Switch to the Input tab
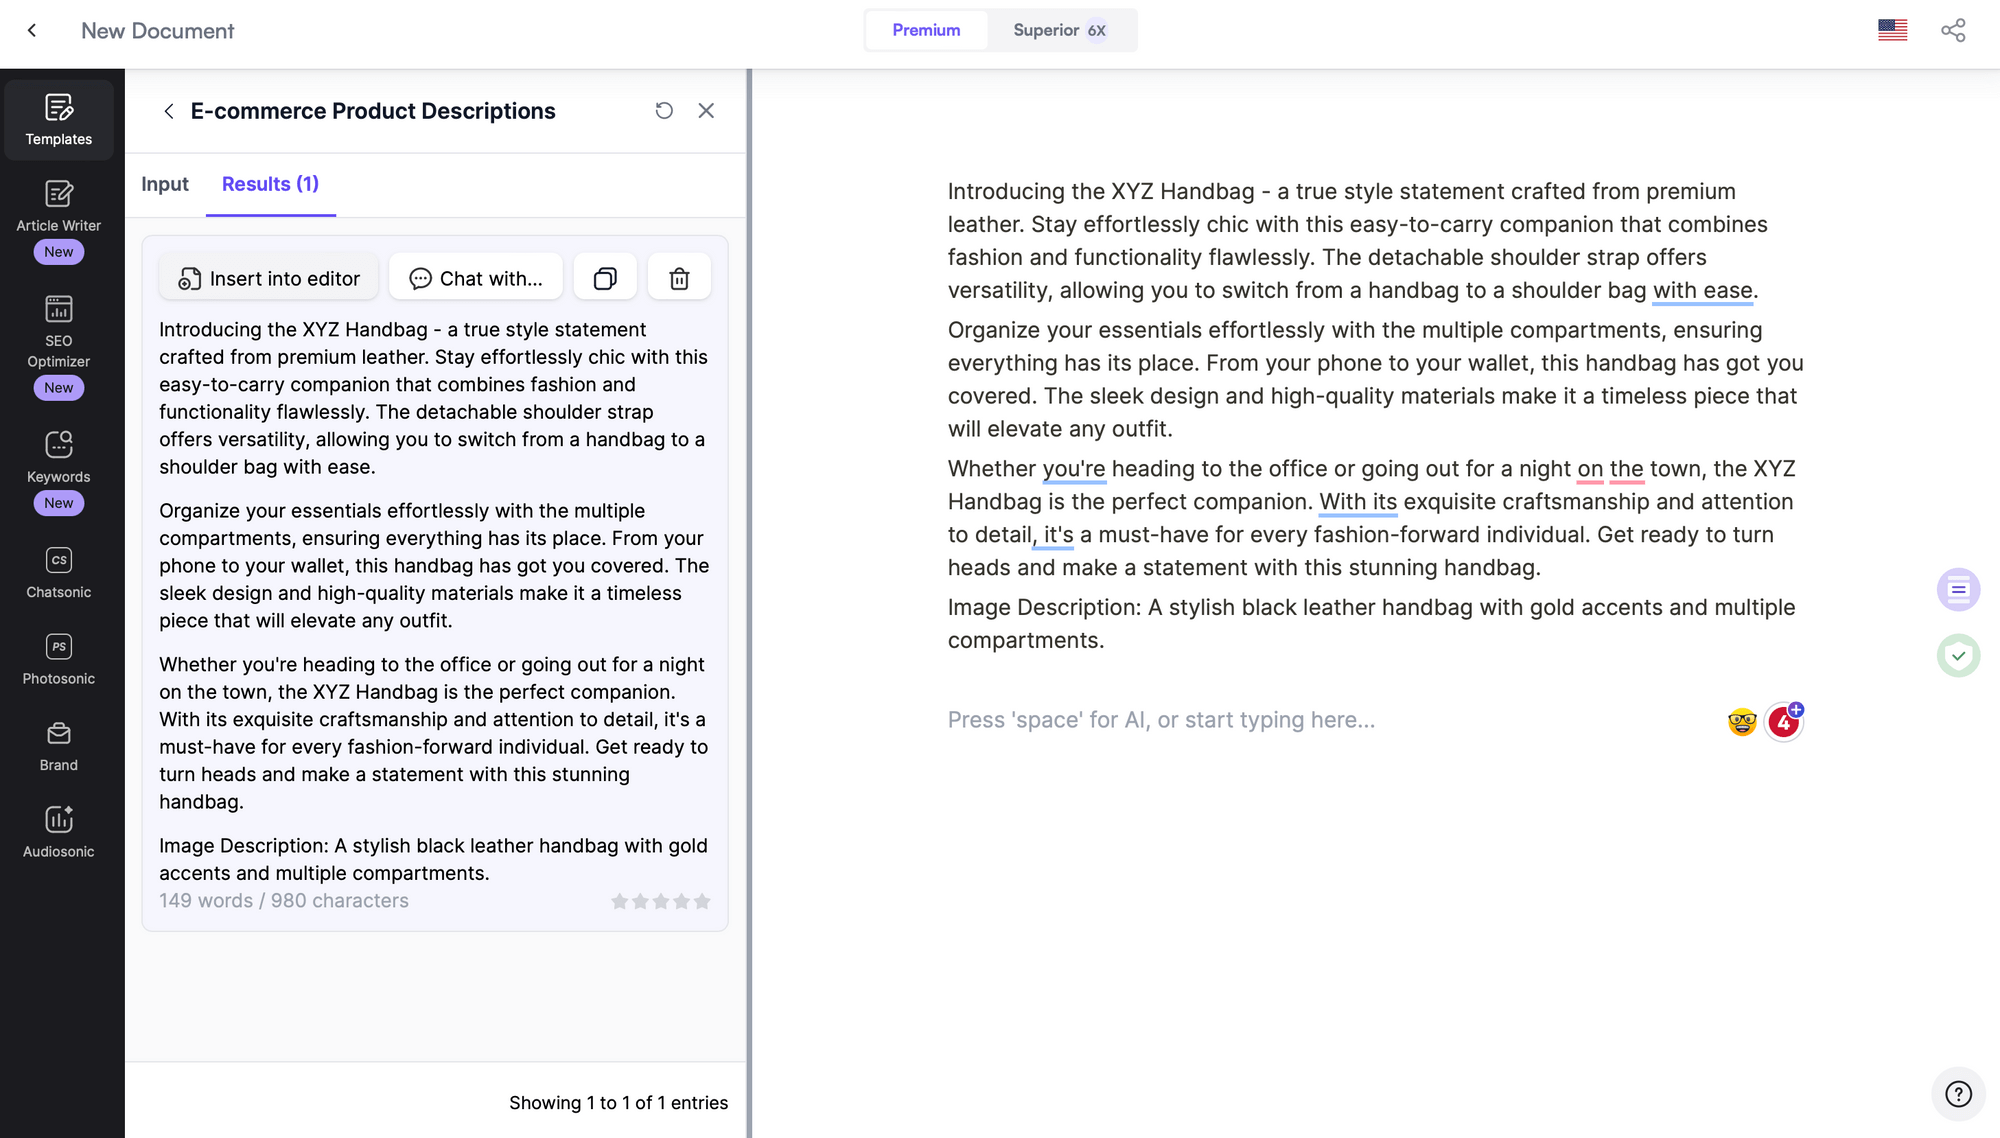2000x1138 pixels. 165,183
